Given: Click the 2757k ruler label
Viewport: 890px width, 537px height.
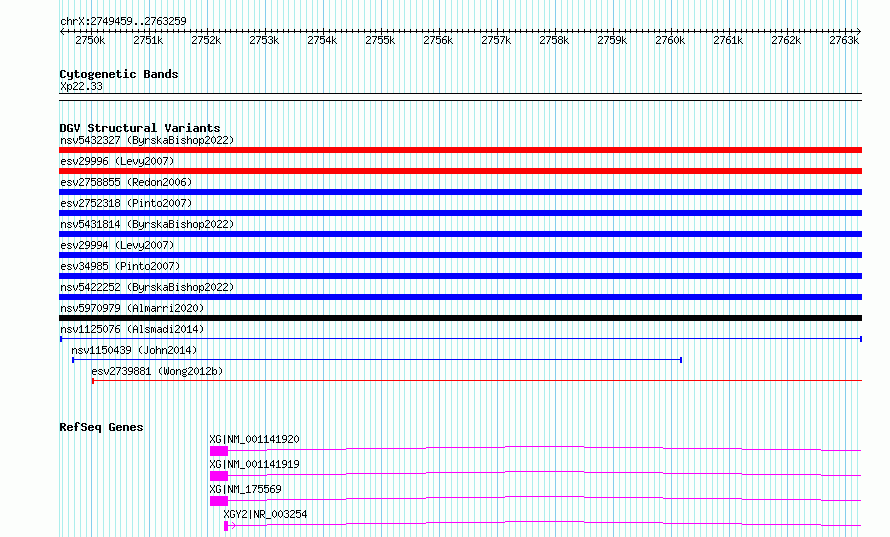Looking at the screenshot, I should tap(496, 40).
